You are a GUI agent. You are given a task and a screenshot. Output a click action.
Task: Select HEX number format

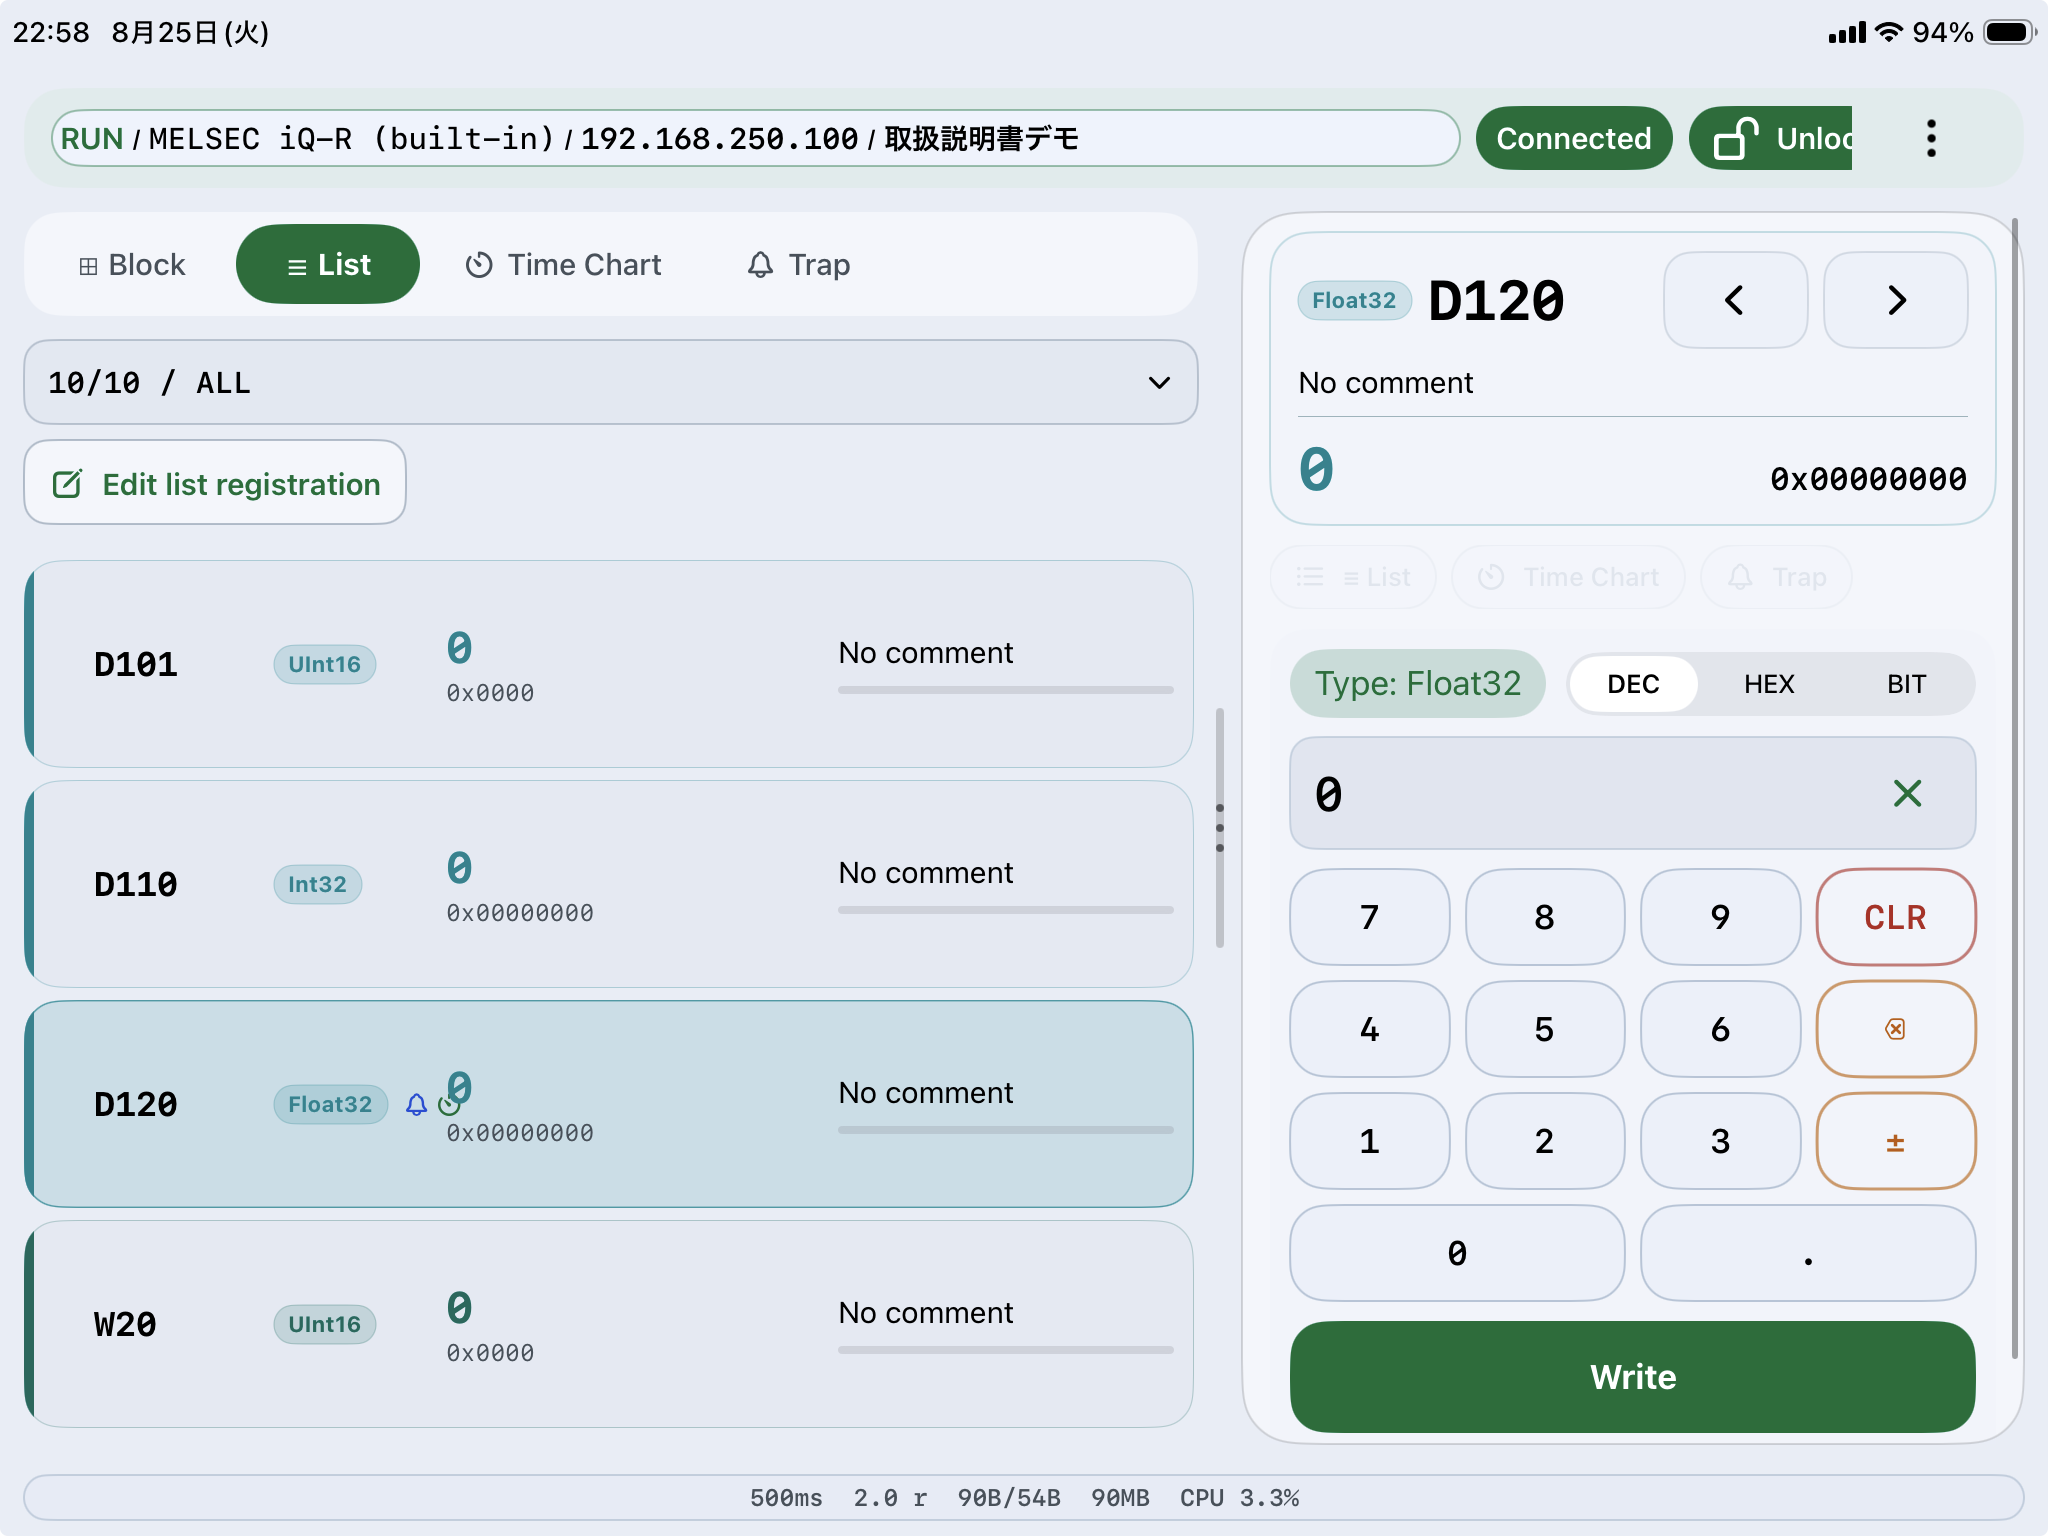point(1769,684)
